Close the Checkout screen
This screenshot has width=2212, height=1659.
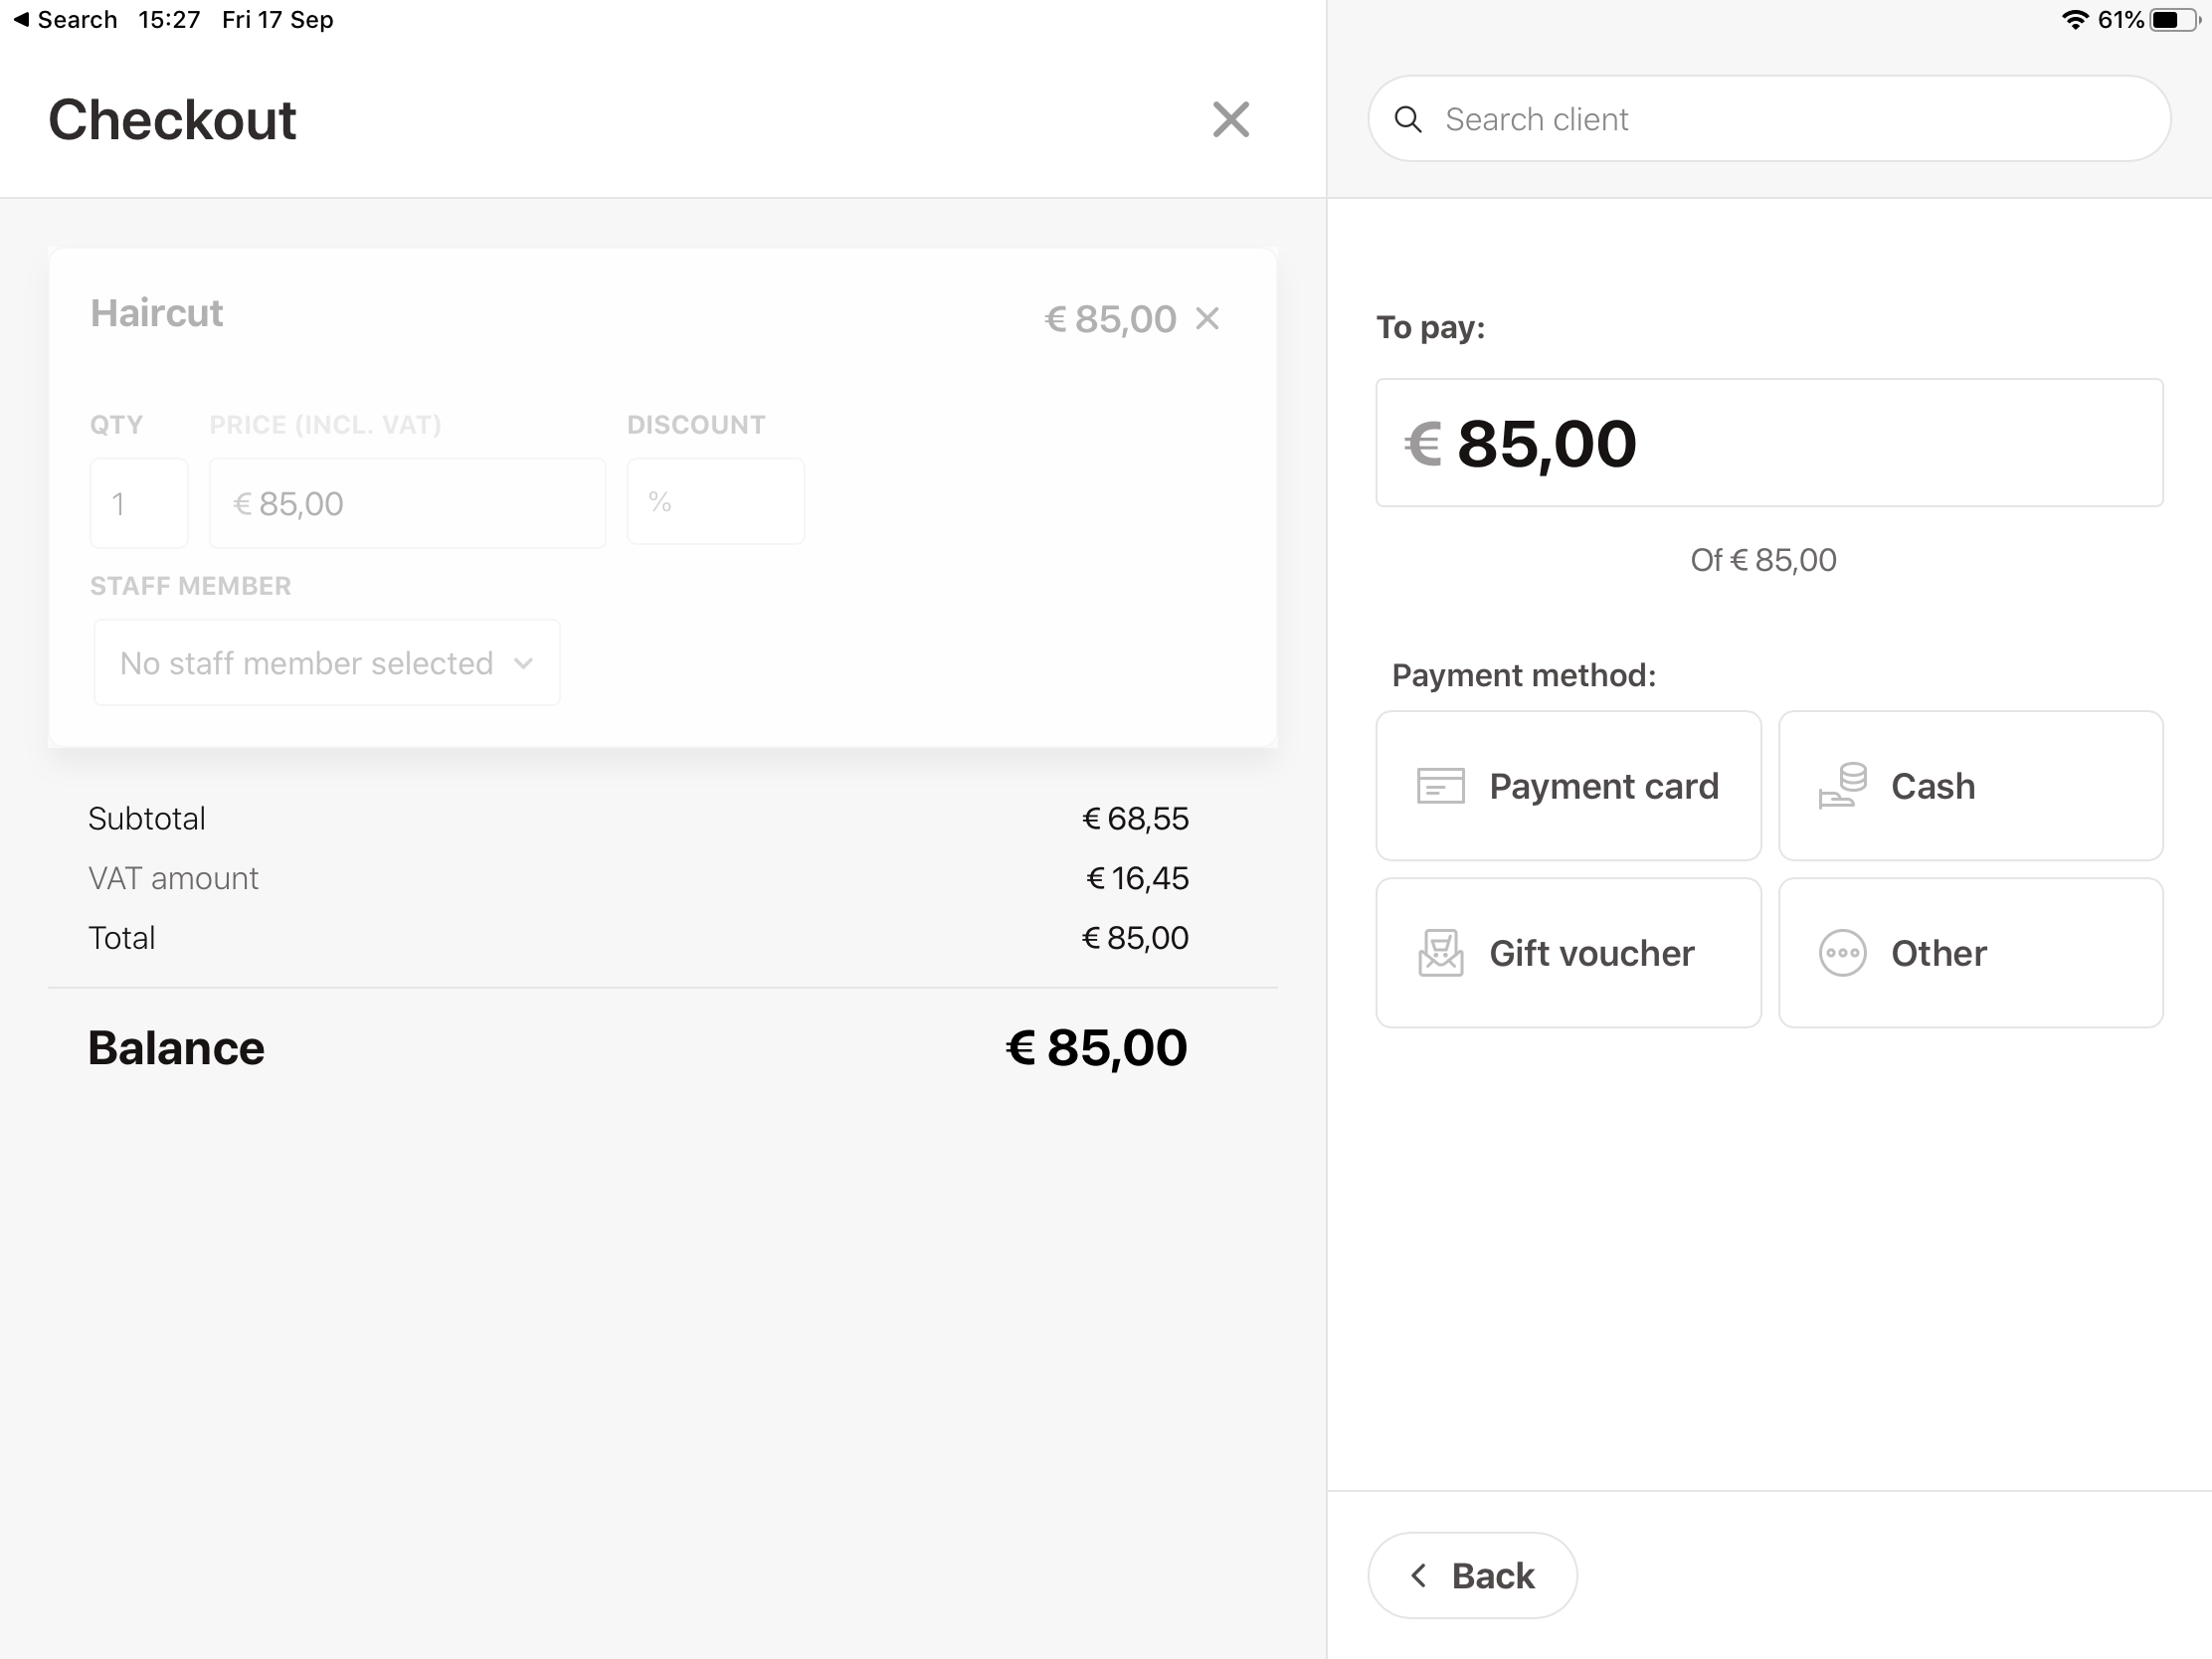point(1230,119)
